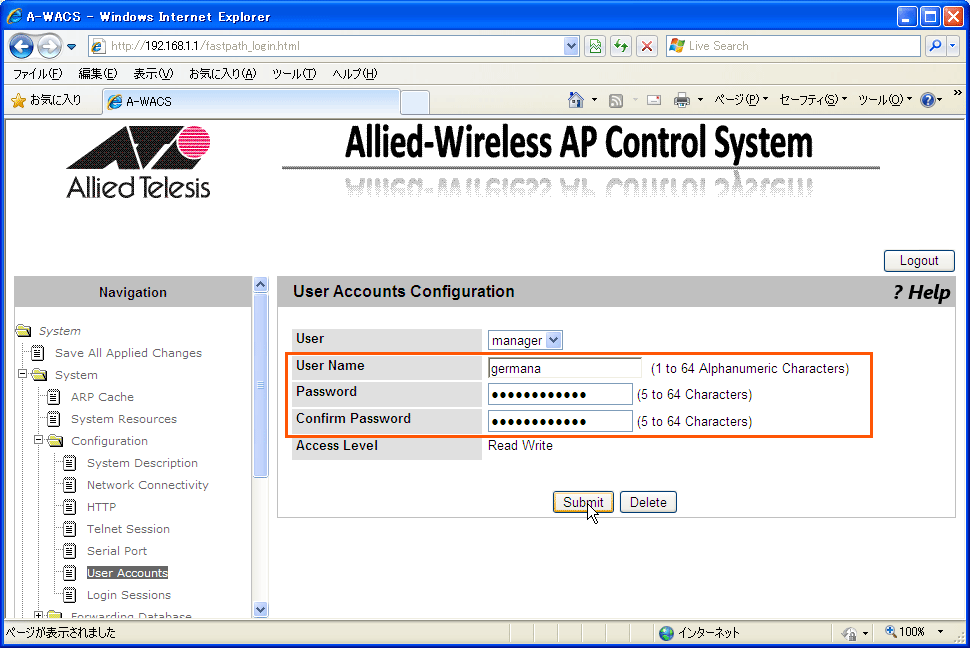The image size is (970, 648).
Task: Open System Resources in the navigation tree
Action: (124, 419)
